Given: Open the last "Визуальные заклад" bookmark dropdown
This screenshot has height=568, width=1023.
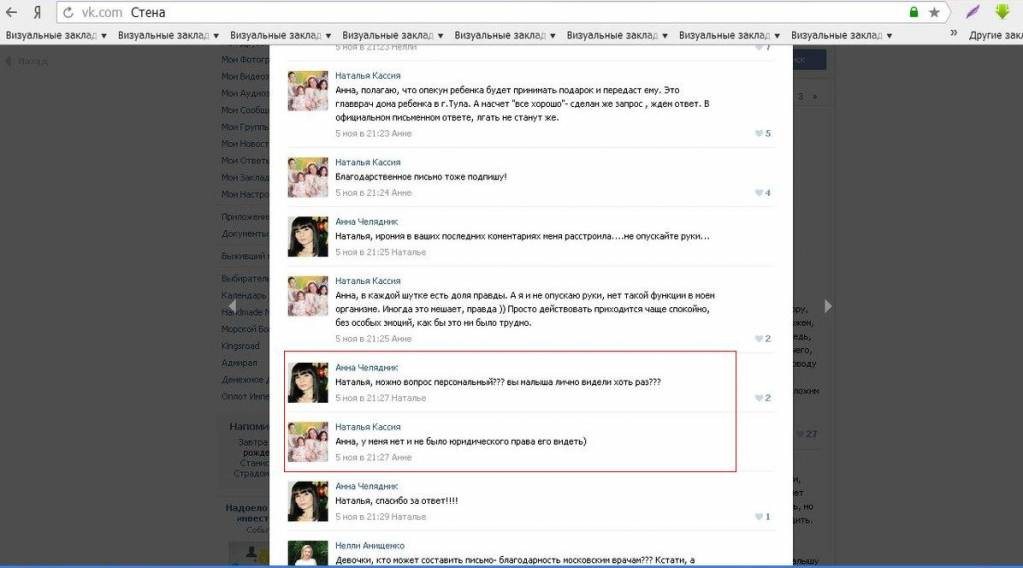Looking at the screenshot, I should click(842, 35).
